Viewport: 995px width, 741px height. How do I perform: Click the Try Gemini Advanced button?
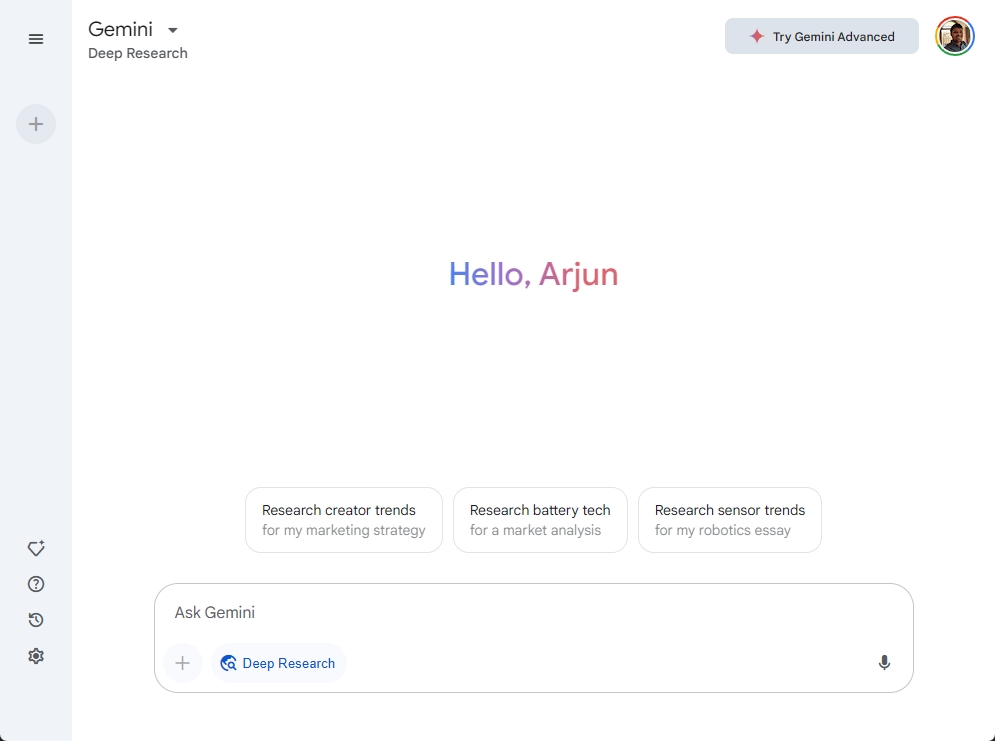822,36
